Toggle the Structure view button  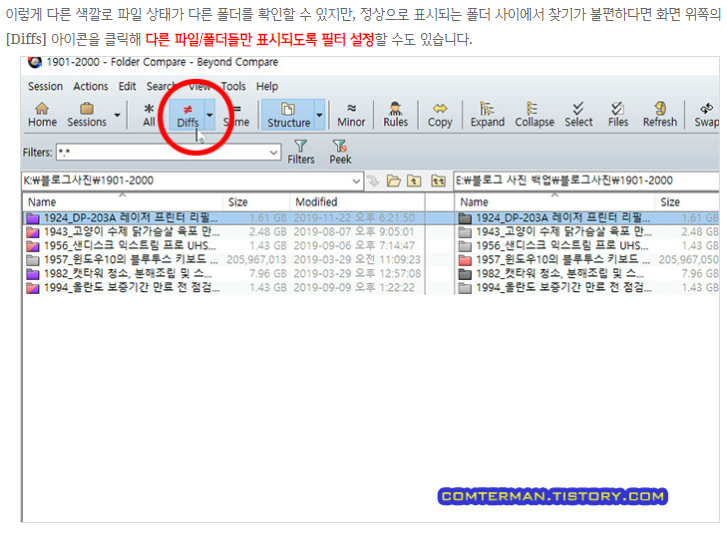tap(288, 114)
